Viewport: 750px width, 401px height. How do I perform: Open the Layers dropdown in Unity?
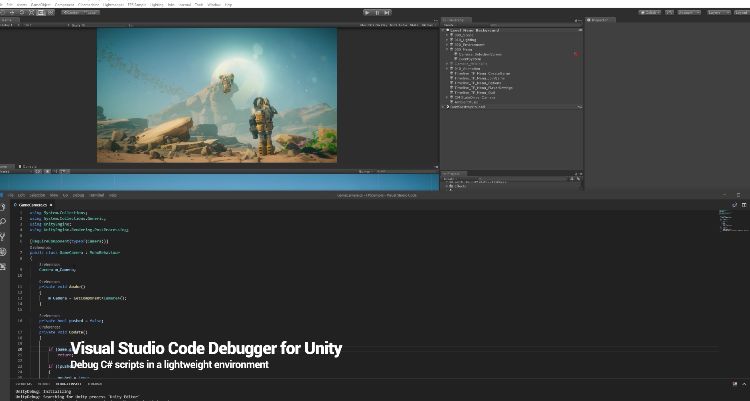coord(719,12)
